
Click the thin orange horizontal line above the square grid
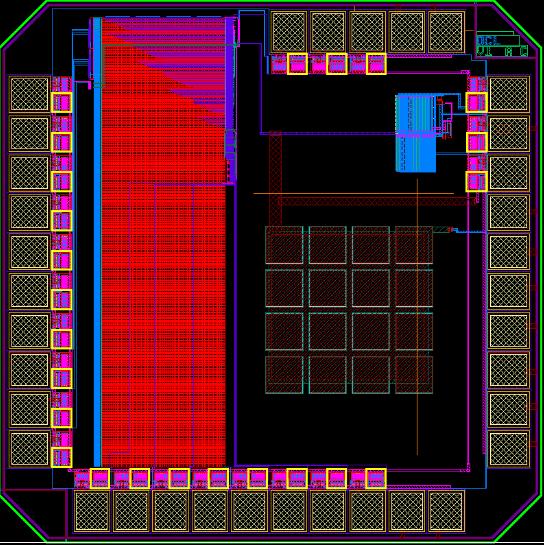pyautogui.click(x=354, y=193)
